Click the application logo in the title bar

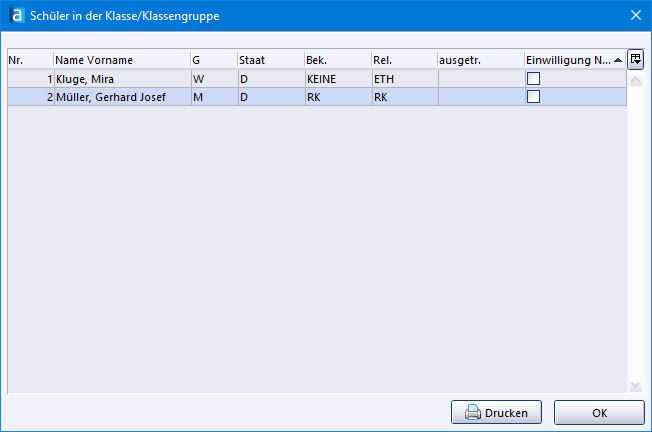[x=15, y=15]
